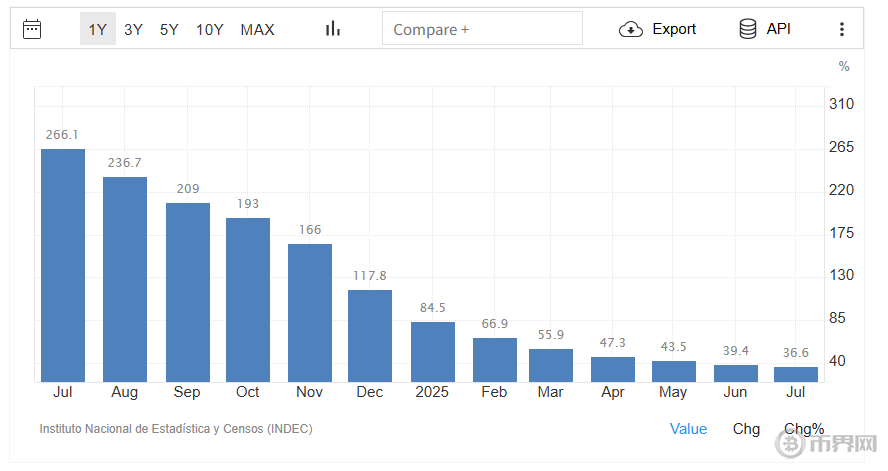Click the Export cloud download icon
Viewport: 888px width, 471px height.
(x=631, y=29)
